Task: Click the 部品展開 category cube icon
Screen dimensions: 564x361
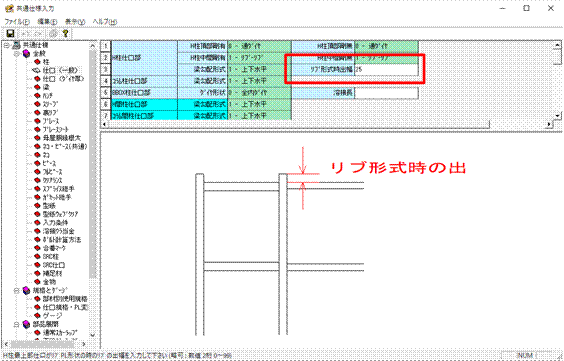Action: (x=26, y=324)
